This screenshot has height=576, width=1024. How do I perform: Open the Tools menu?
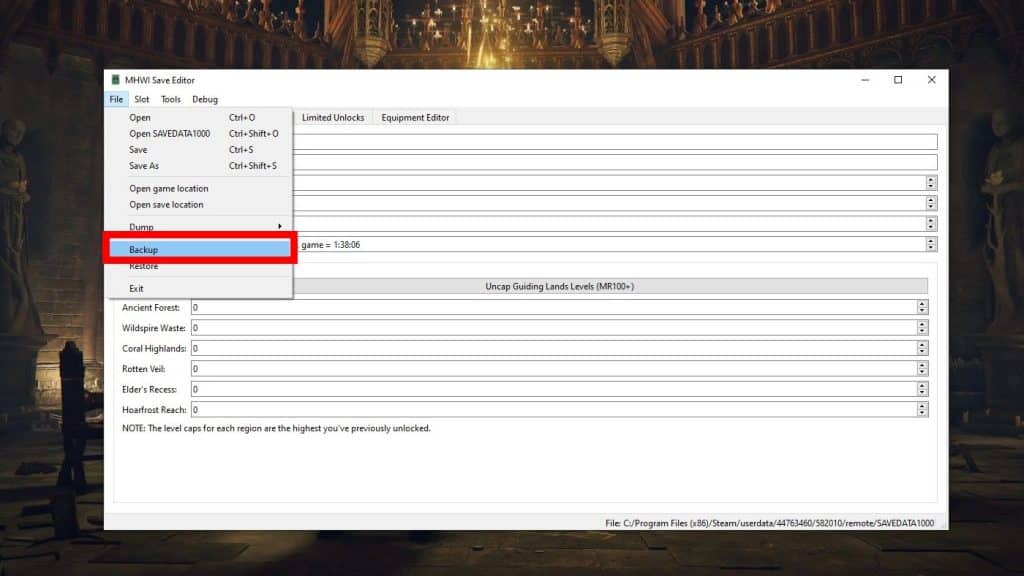click(x=170, y=99)
